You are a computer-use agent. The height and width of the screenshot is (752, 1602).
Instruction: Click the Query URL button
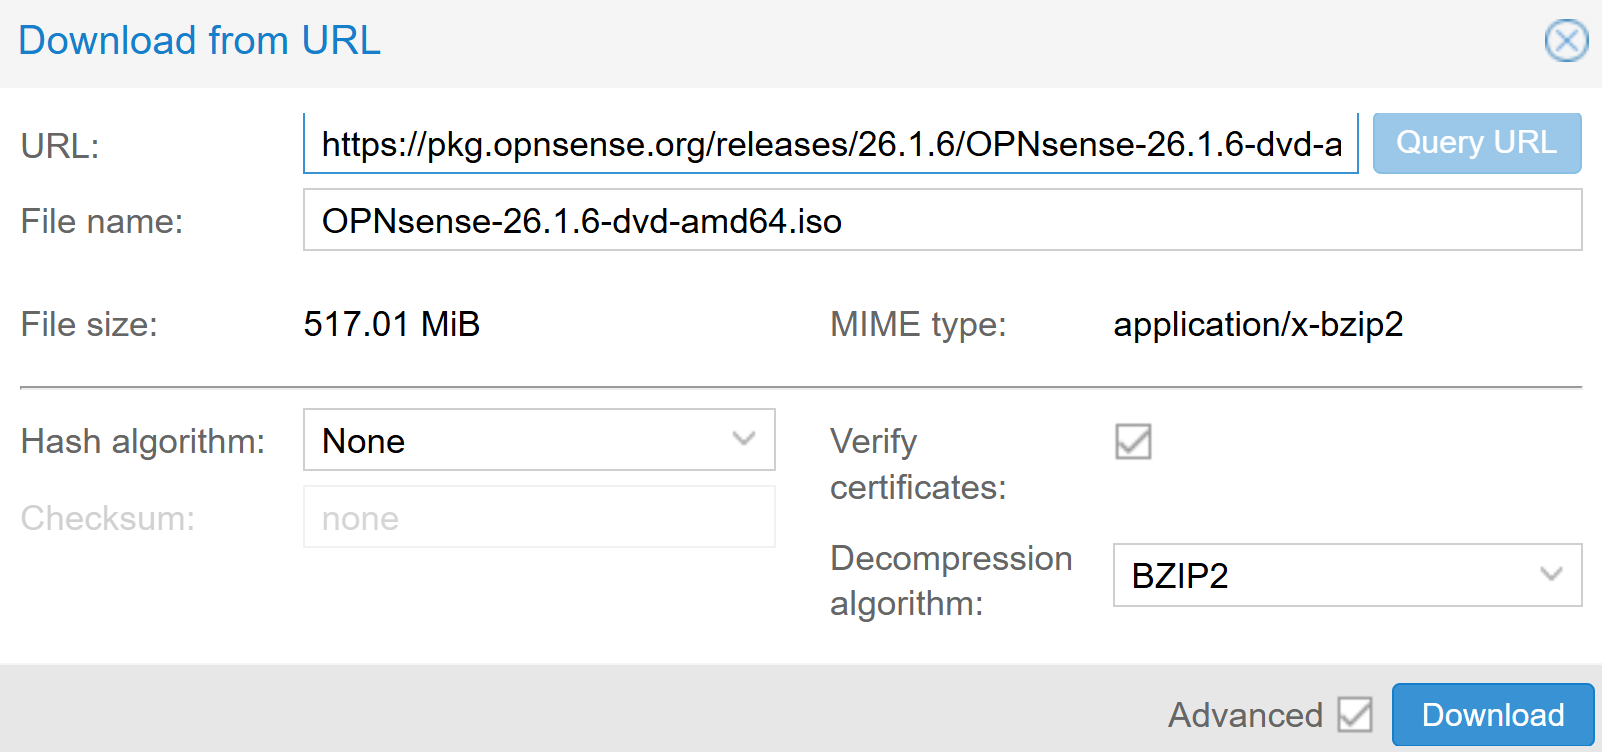point(1477,144)
